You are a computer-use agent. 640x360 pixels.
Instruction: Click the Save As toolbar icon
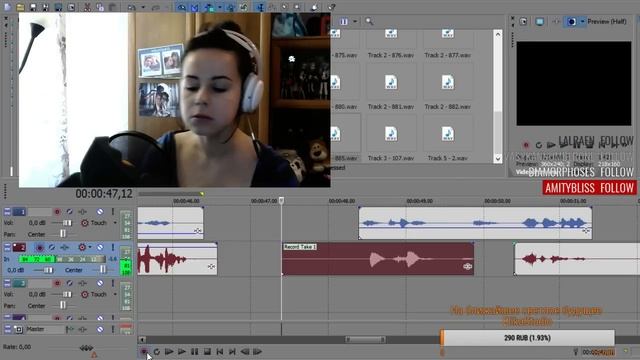click(x=46, y=7)
